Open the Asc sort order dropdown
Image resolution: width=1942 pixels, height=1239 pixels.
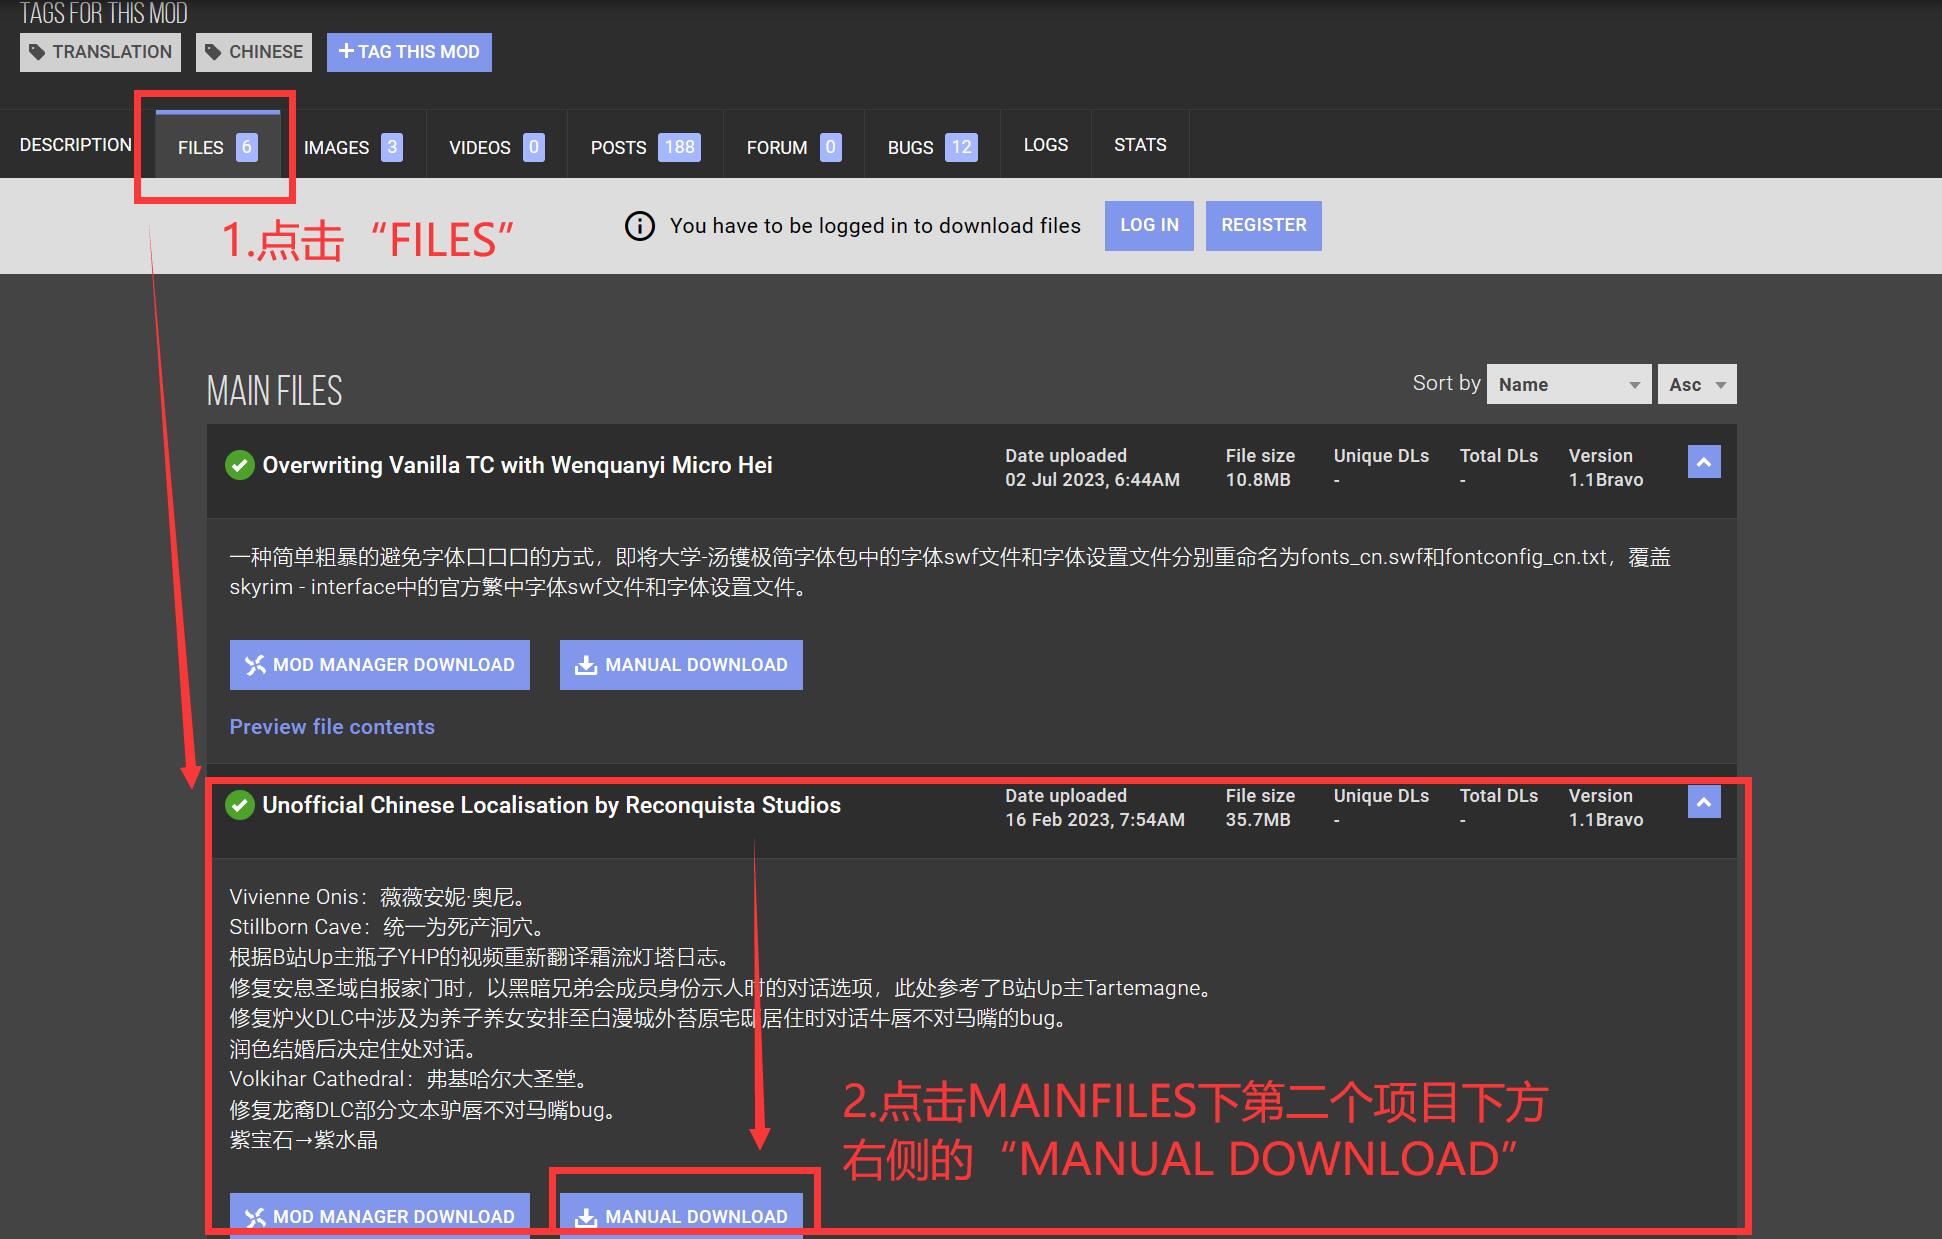click(1696, 385)
